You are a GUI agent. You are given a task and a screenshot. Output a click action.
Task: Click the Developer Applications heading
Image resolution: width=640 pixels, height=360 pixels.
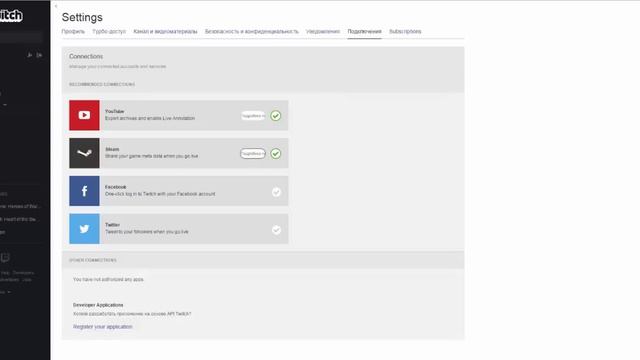point(98,305)
